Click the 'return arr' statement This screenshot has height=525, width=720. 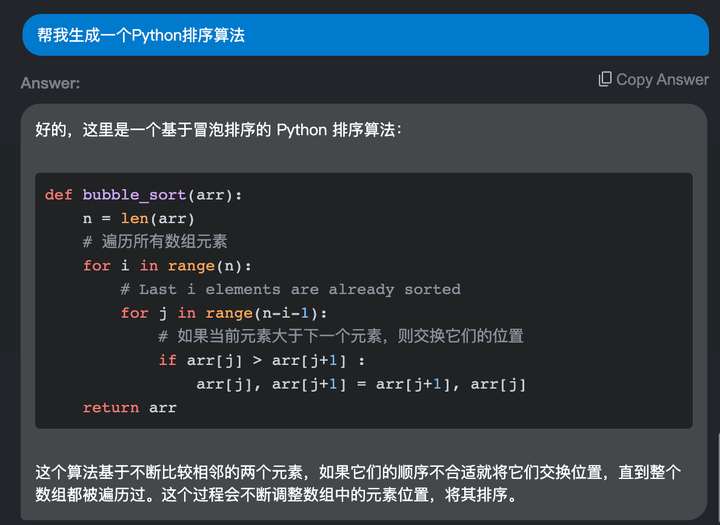coord(129,408)
